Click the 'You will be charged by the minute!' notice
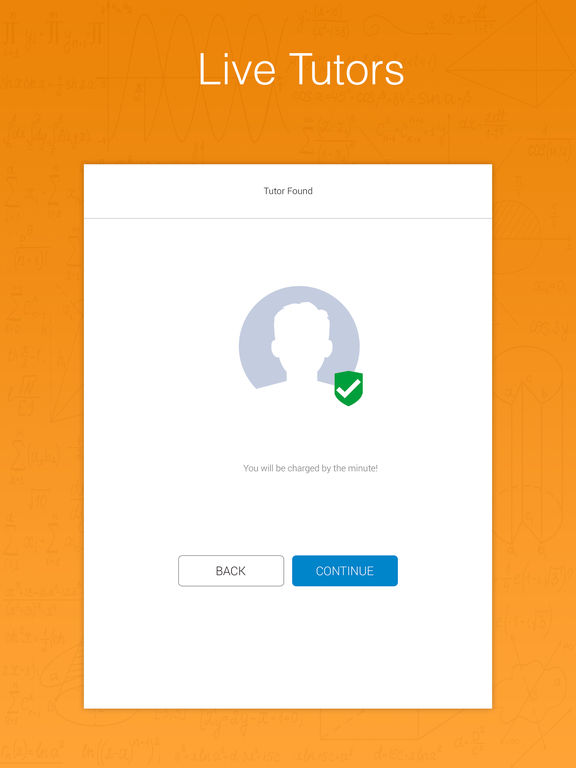Screen dimensions: 576x768 [x=311, y=468]
